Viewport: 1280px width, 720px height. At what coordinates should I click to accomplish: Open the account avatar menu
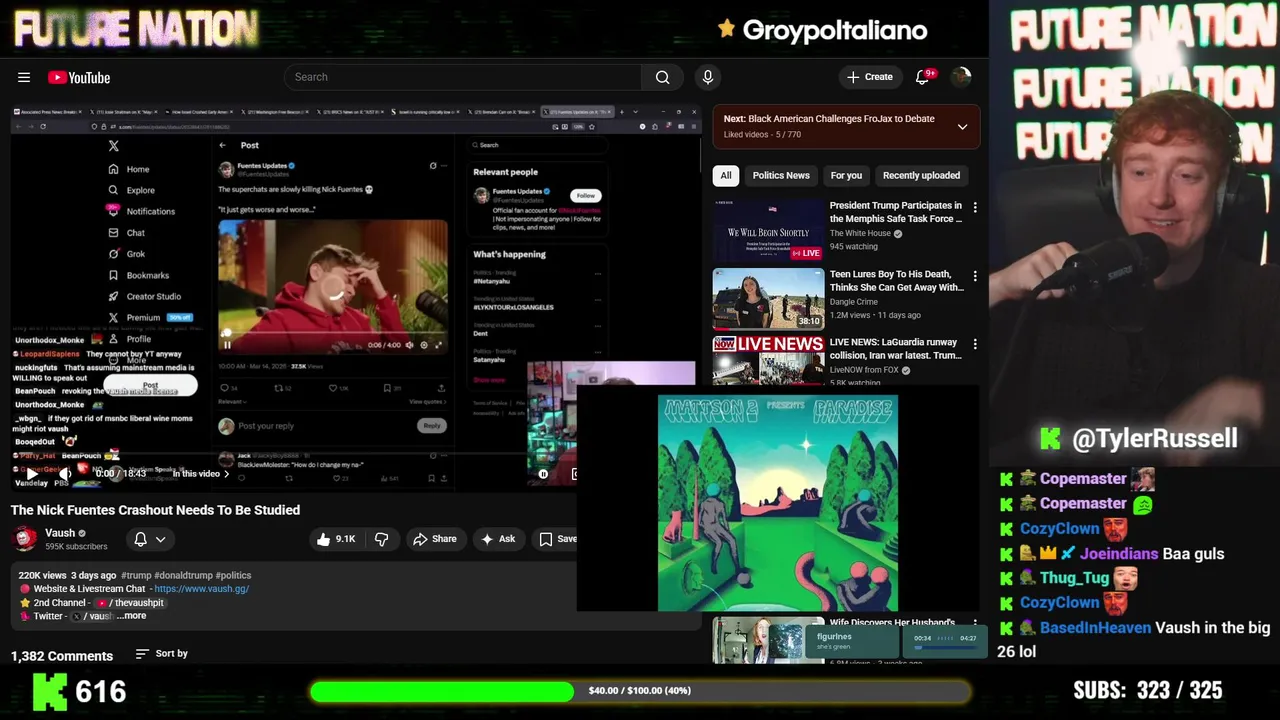point(961,77)
